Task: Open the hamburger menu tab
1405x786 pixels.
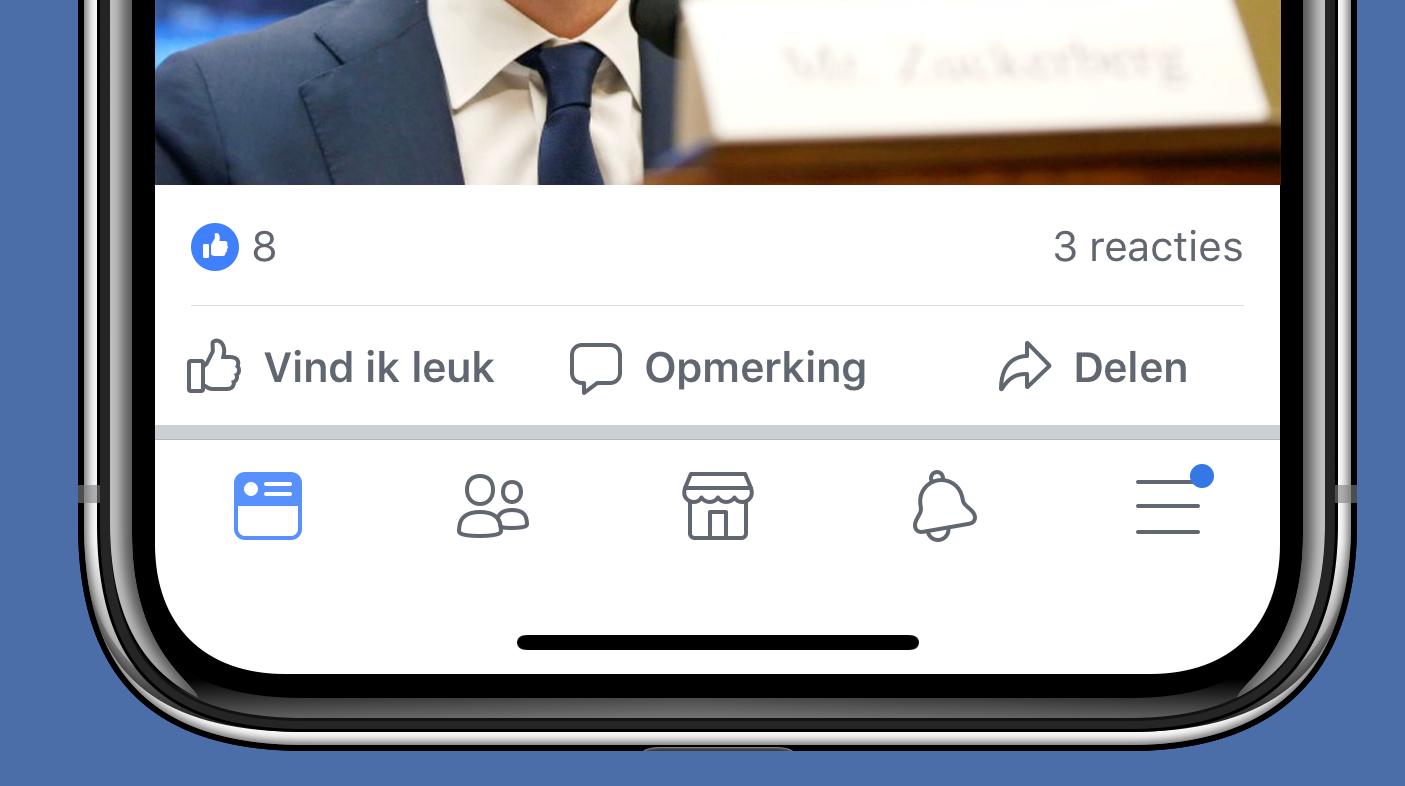Action: (x=1168, y=506)
